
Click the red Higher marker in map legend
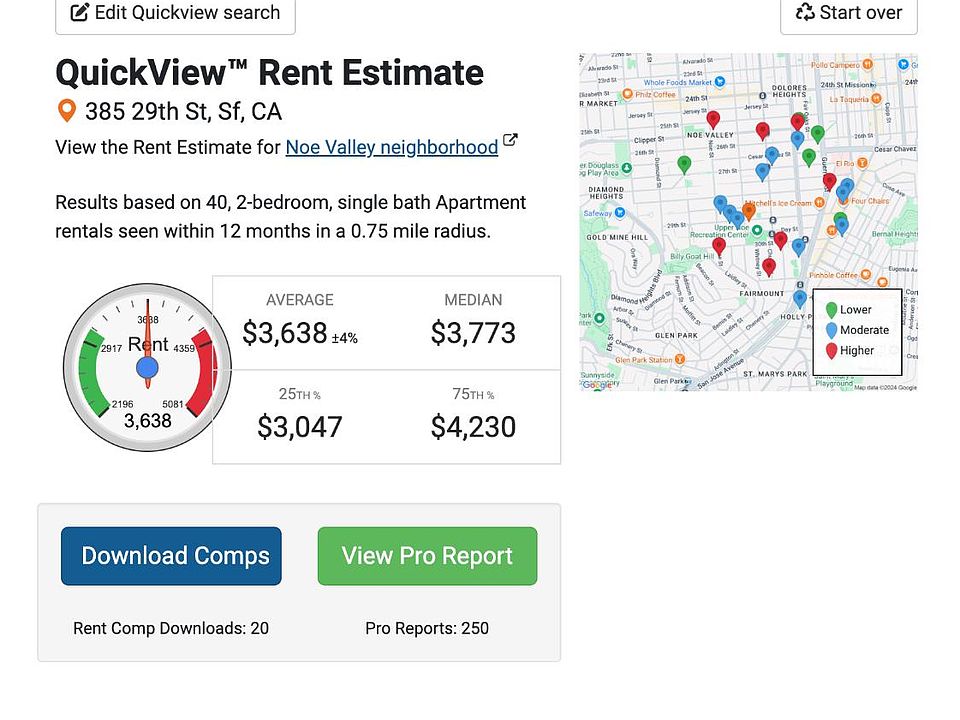point(831,351)
